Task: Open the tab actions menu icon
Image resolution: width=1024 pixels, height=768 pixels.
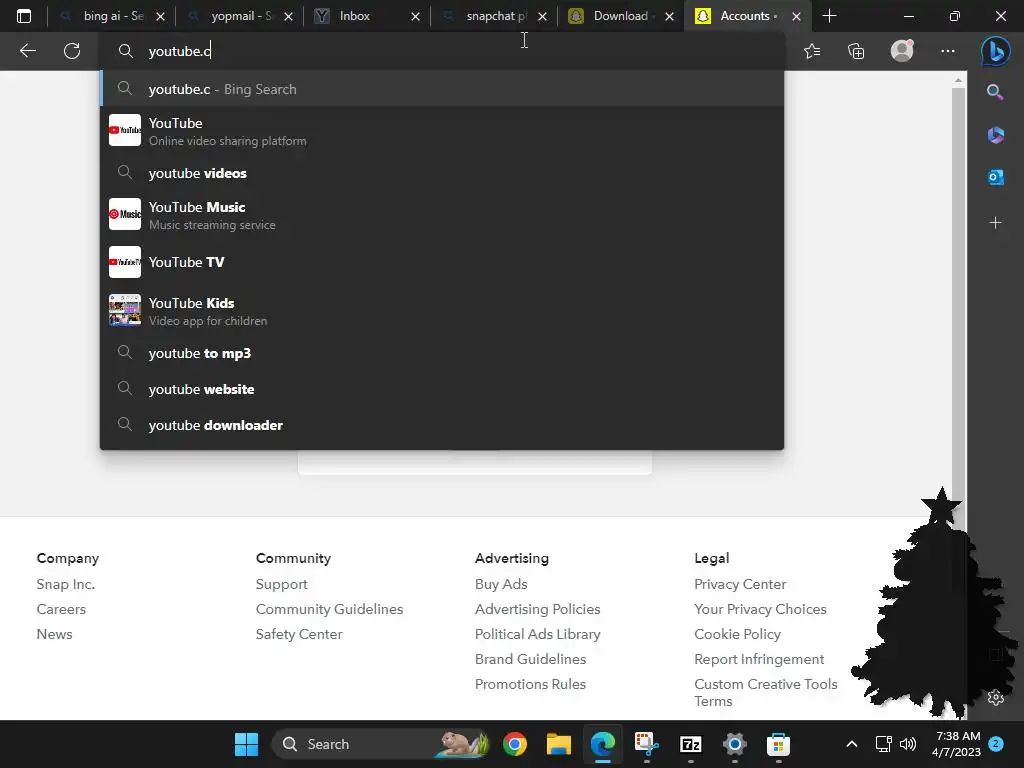Action: pyautogui.click(x=24, y=16)
